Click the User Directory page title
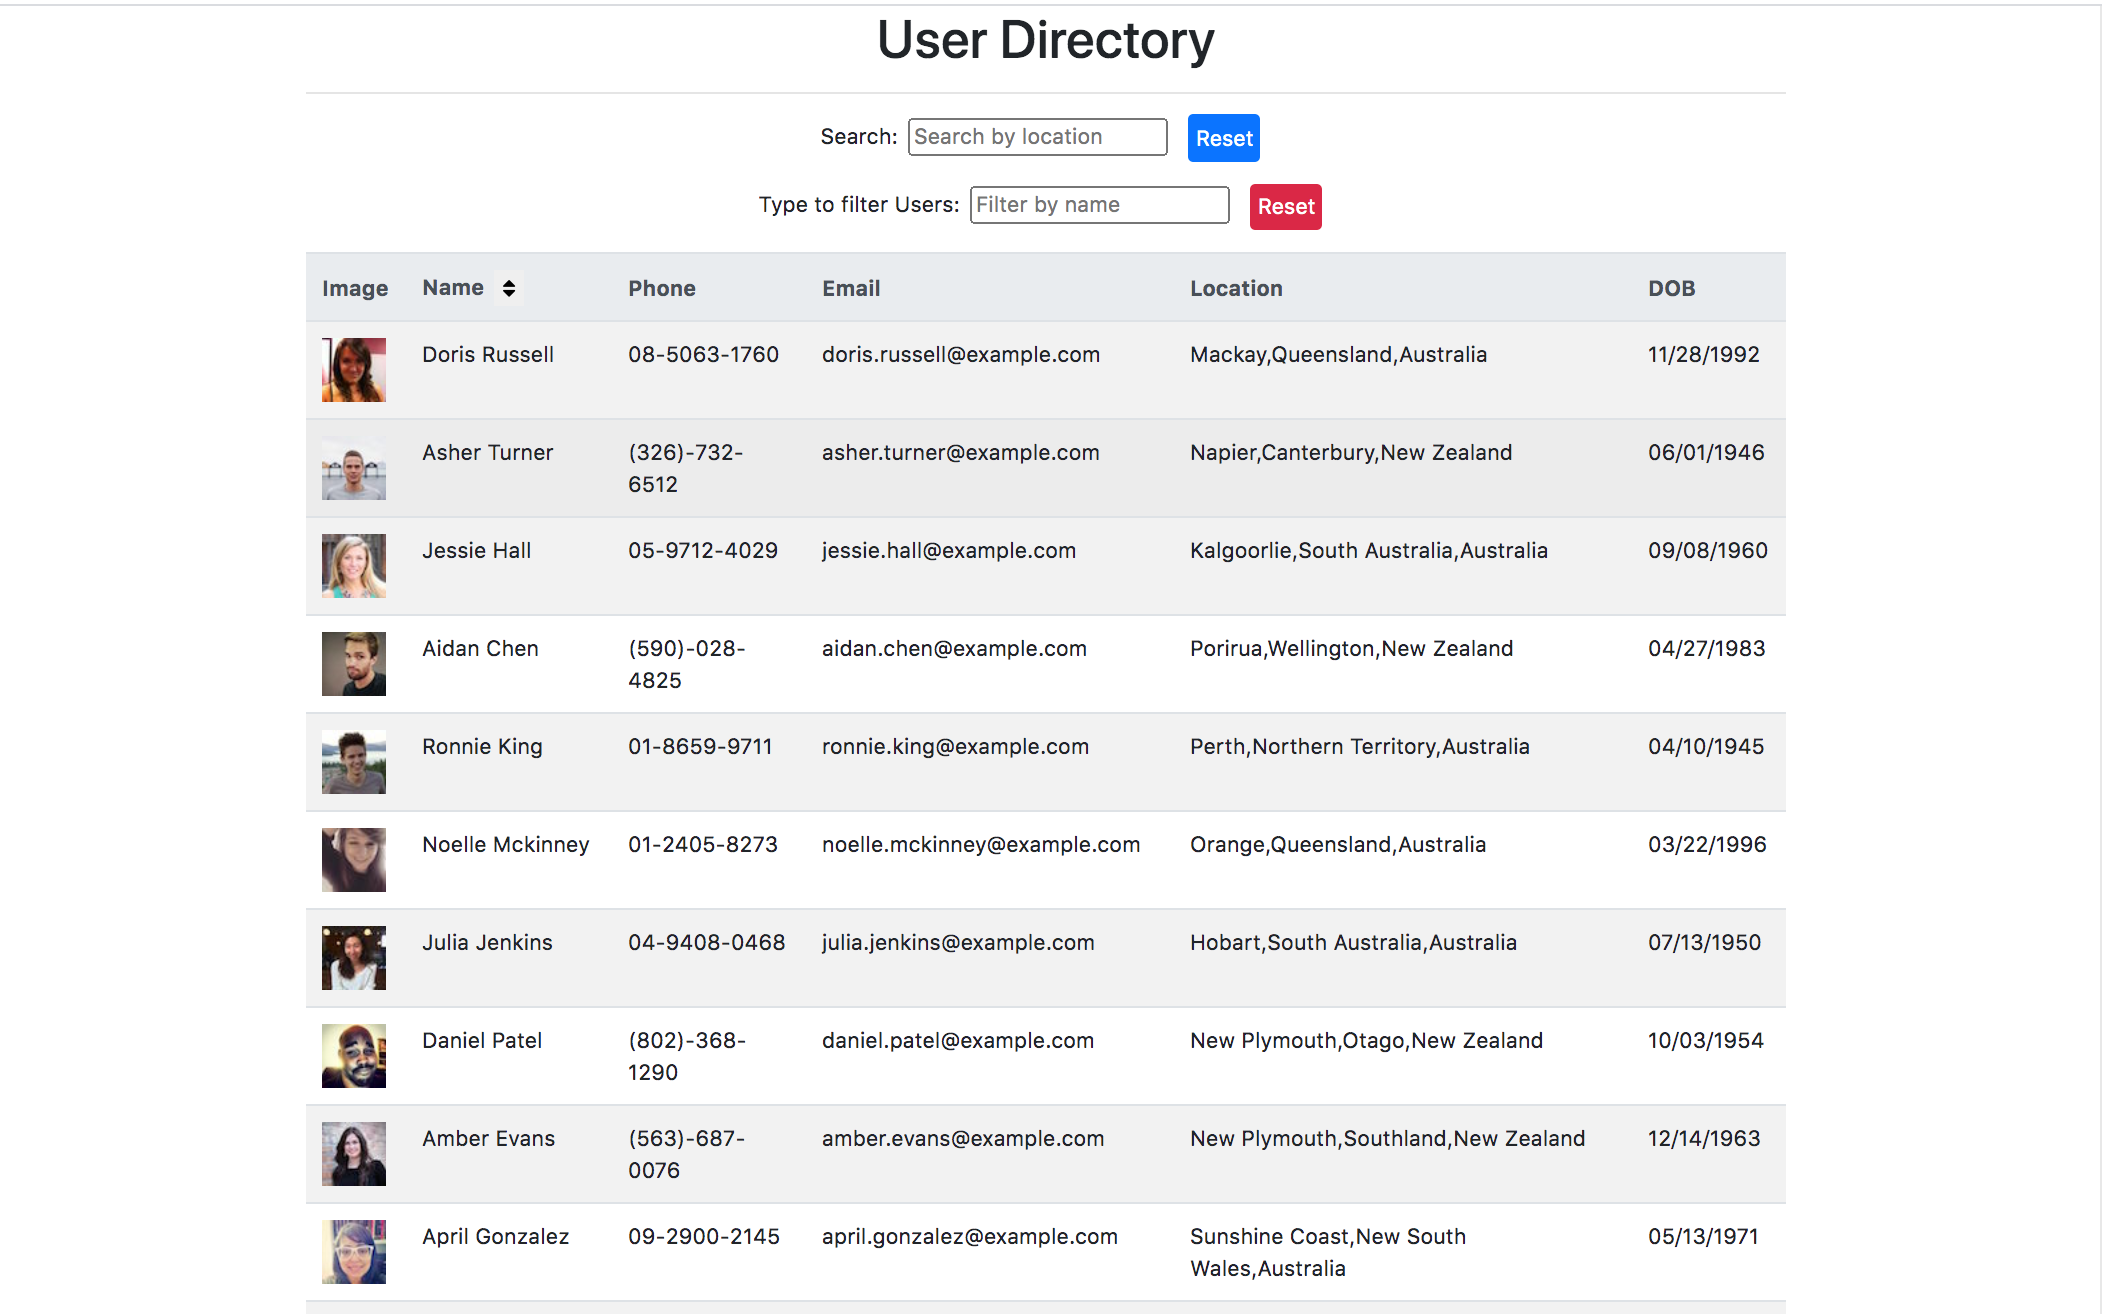Viewport: 2102px width, 1314px height. coord(1045,40)
